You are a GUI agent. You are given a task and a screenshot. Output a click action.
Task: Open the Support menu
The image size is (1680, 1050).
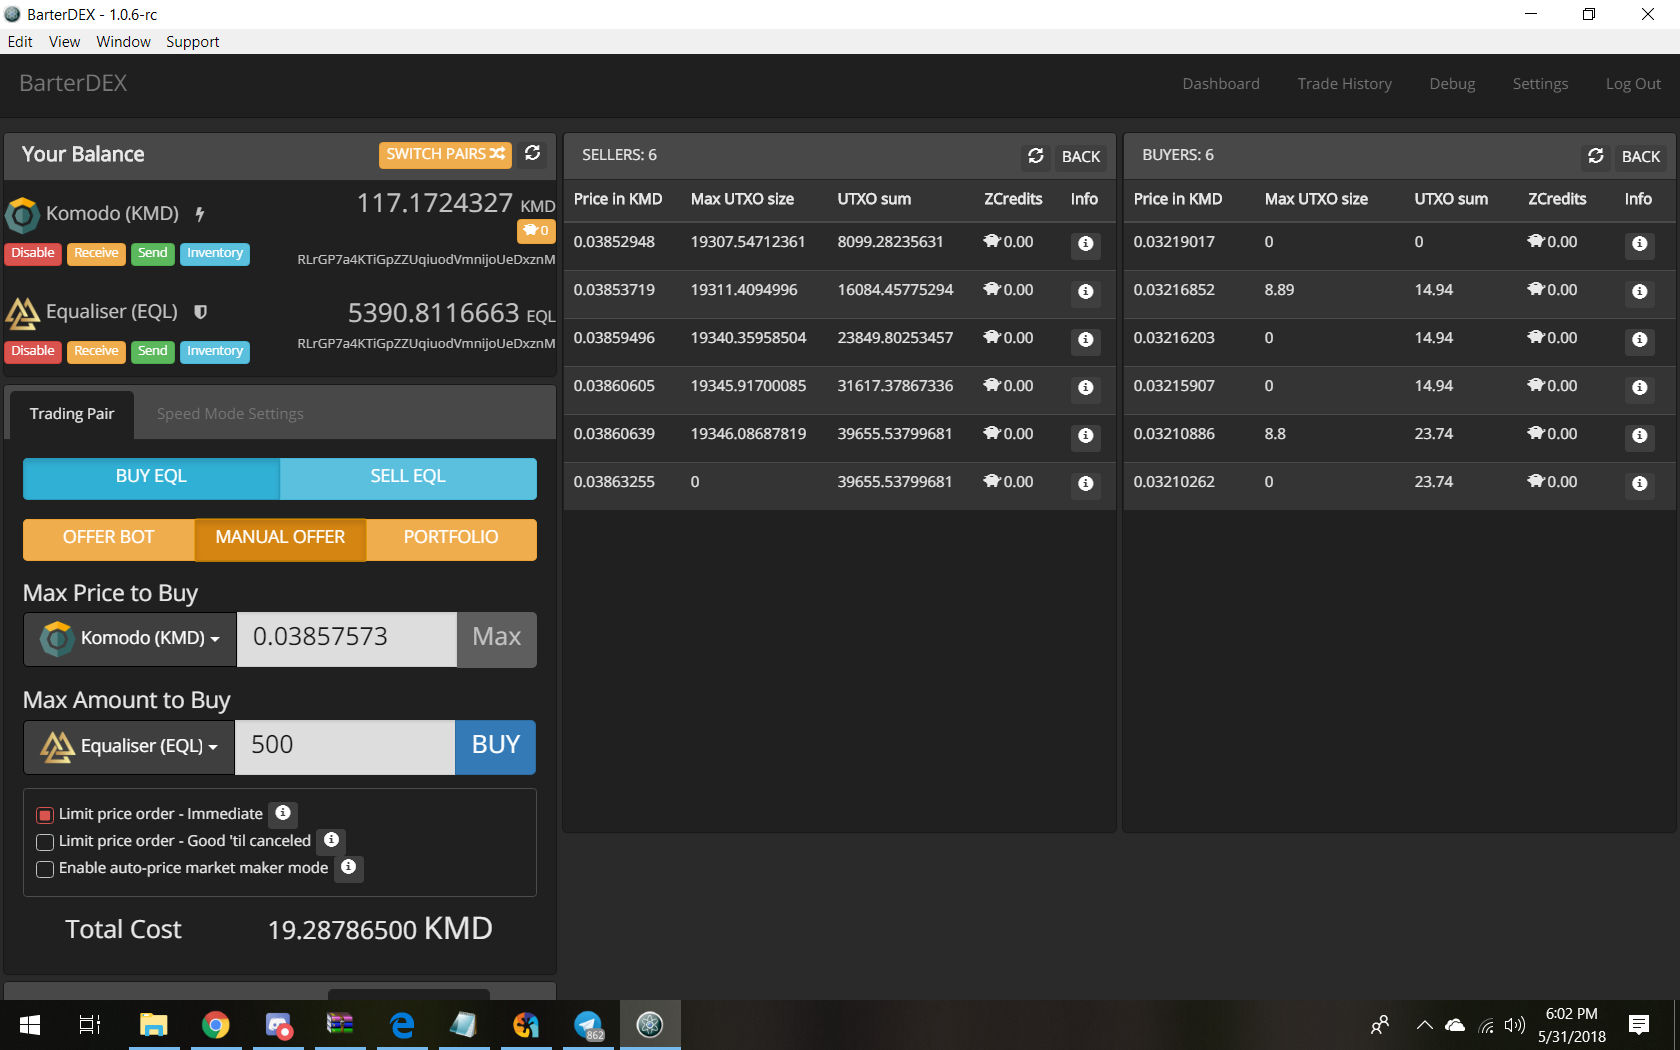[x=192, y=42]
